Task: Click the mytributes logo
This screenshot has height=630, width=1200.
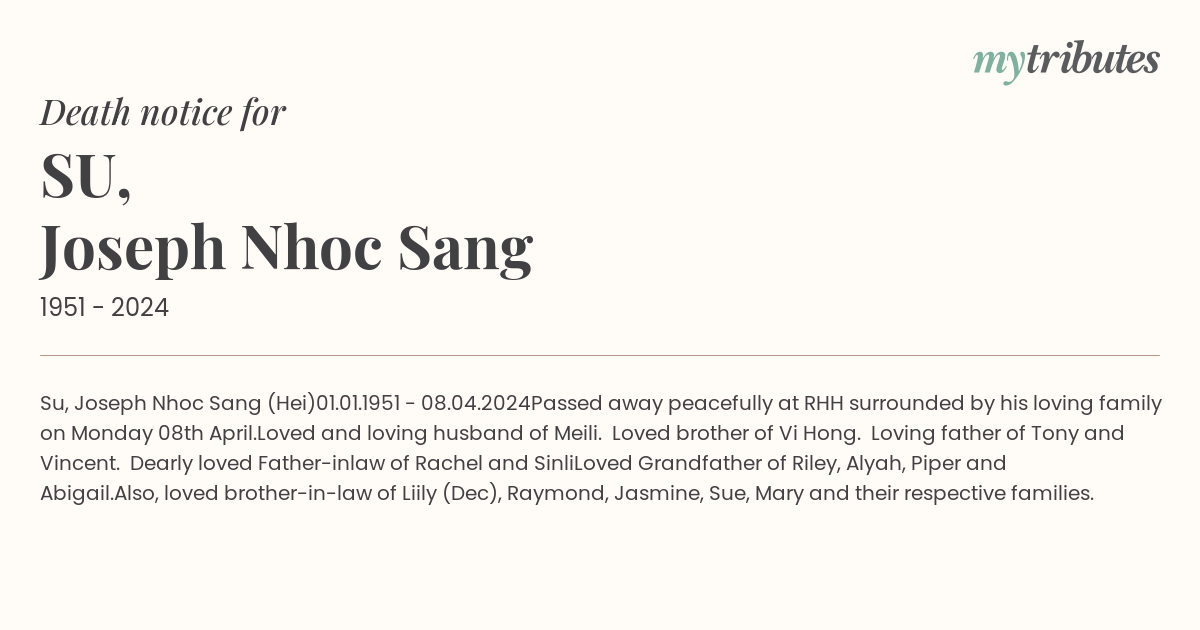Action: pos(1066,61)
